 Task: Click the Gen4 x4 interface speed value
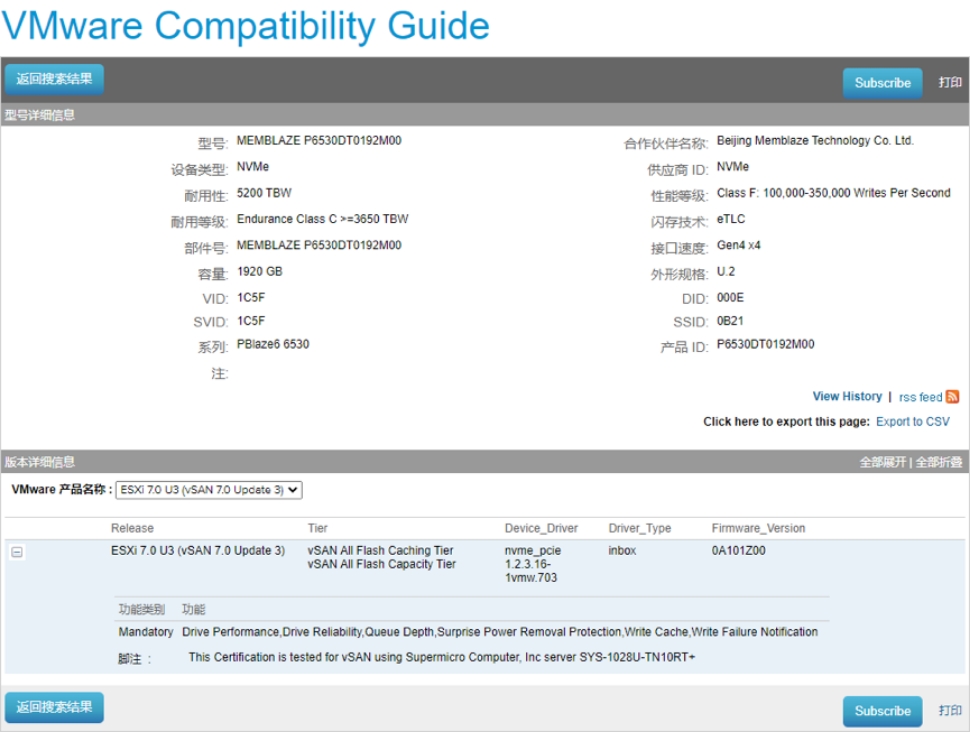(x=739, y=245)
